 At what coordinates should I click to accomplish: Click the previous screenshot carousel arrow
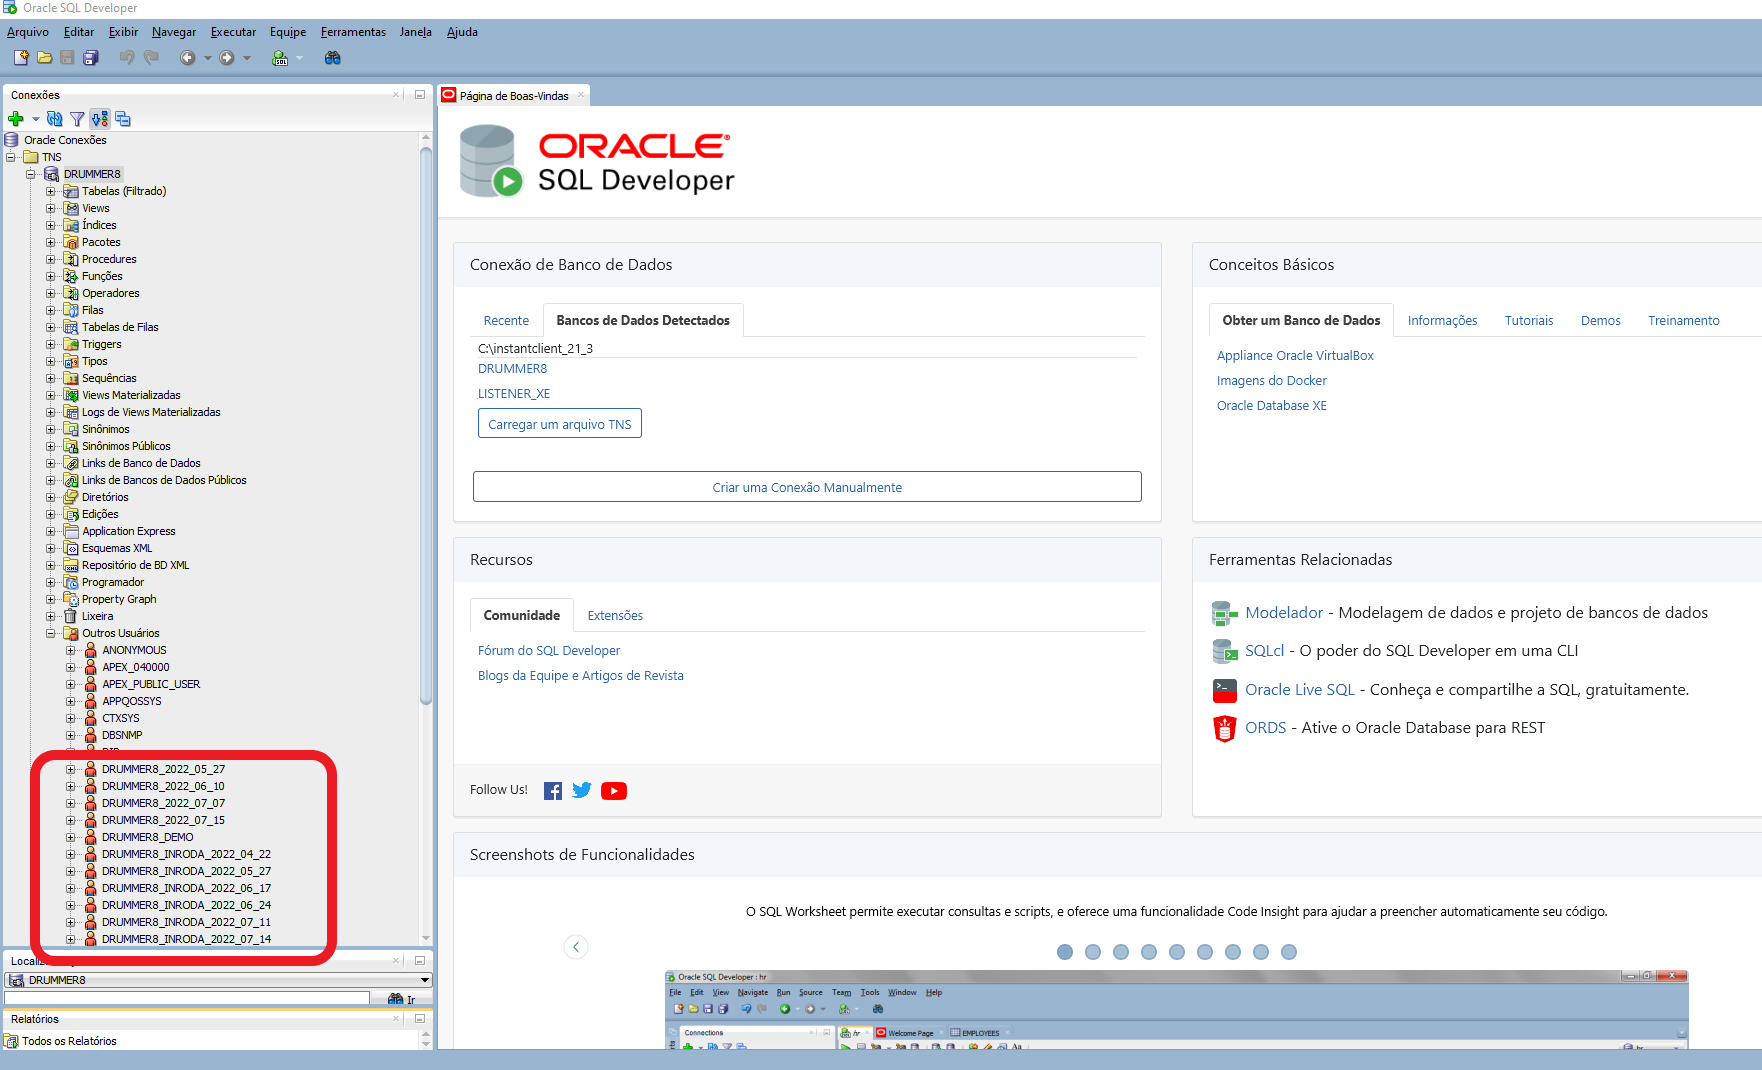coord(576,947)
